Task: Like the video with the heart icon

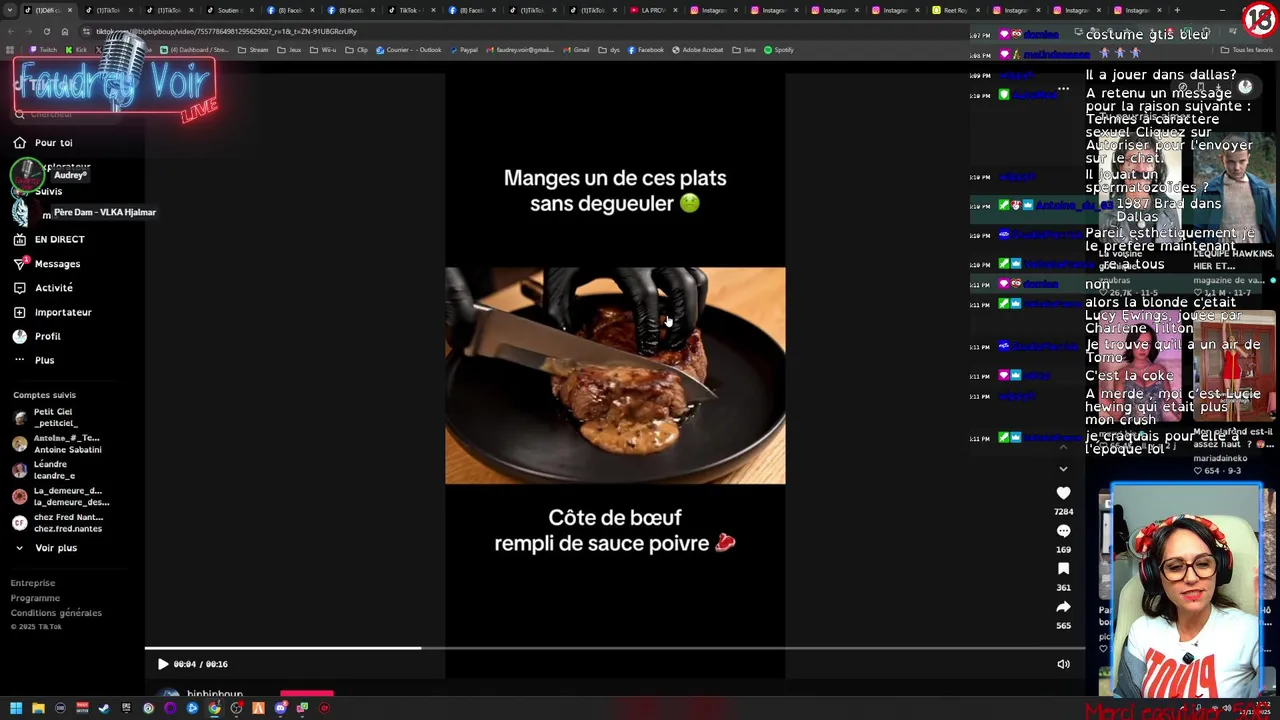Action: [x=1063, y=493]
